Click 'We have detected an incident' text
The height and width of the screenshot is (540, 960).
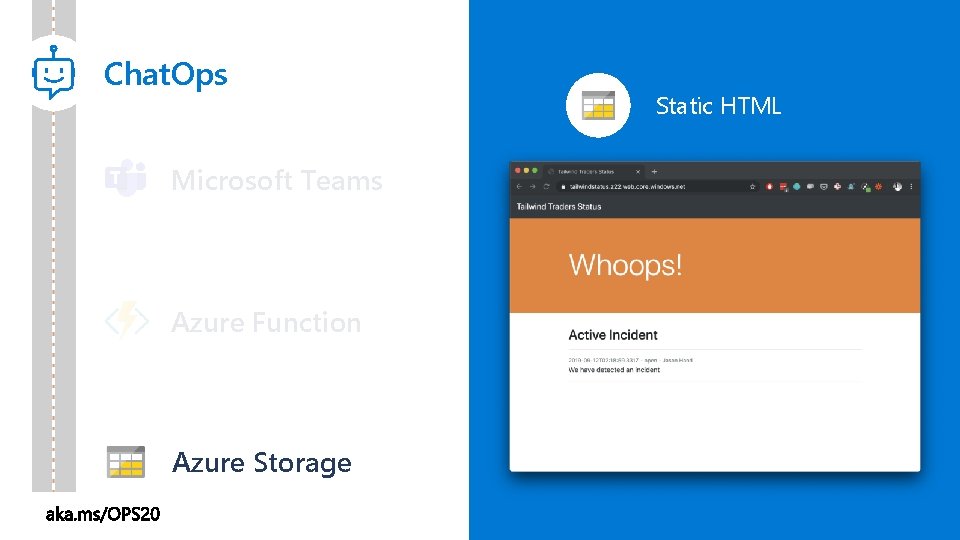tap(614, 370)
